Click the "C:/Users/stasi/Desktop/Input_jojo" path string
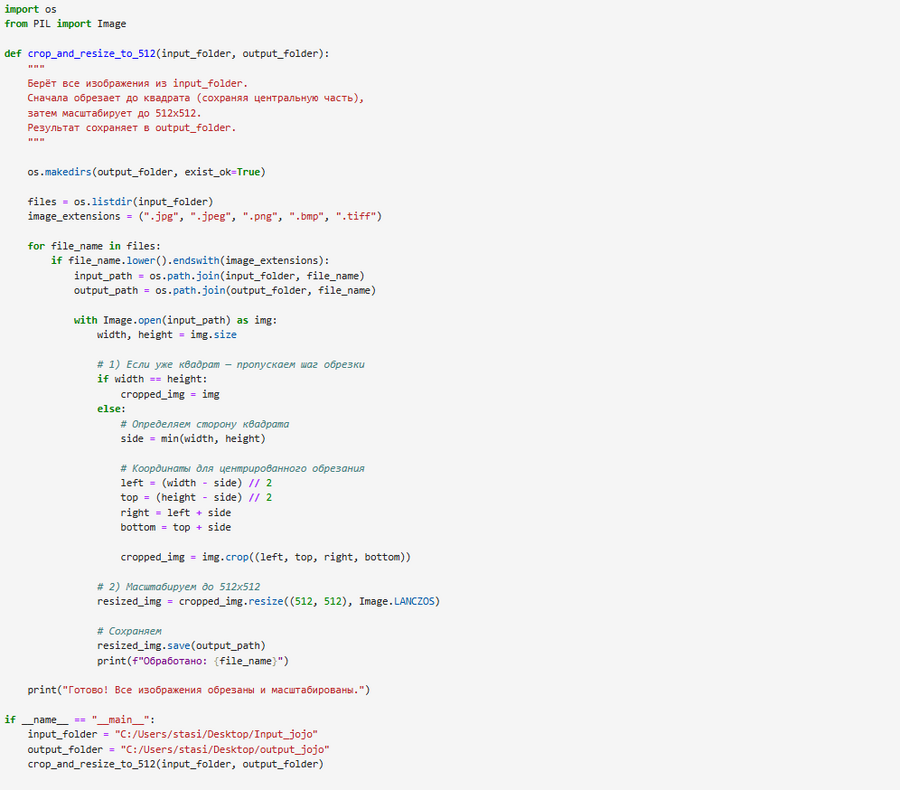The width and height of the screenshot is (900, 790). click(217, 734)
